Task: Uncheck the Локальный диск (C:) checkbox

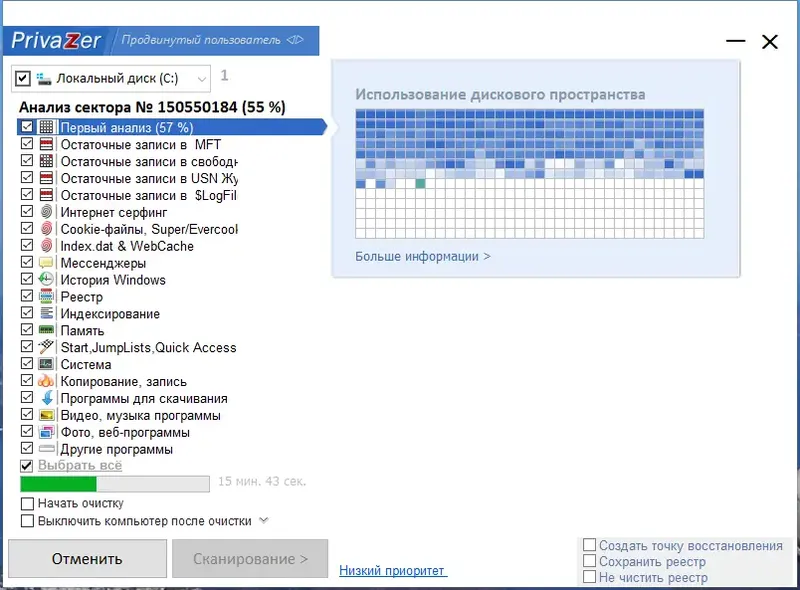Action: (x=22, y=79)
